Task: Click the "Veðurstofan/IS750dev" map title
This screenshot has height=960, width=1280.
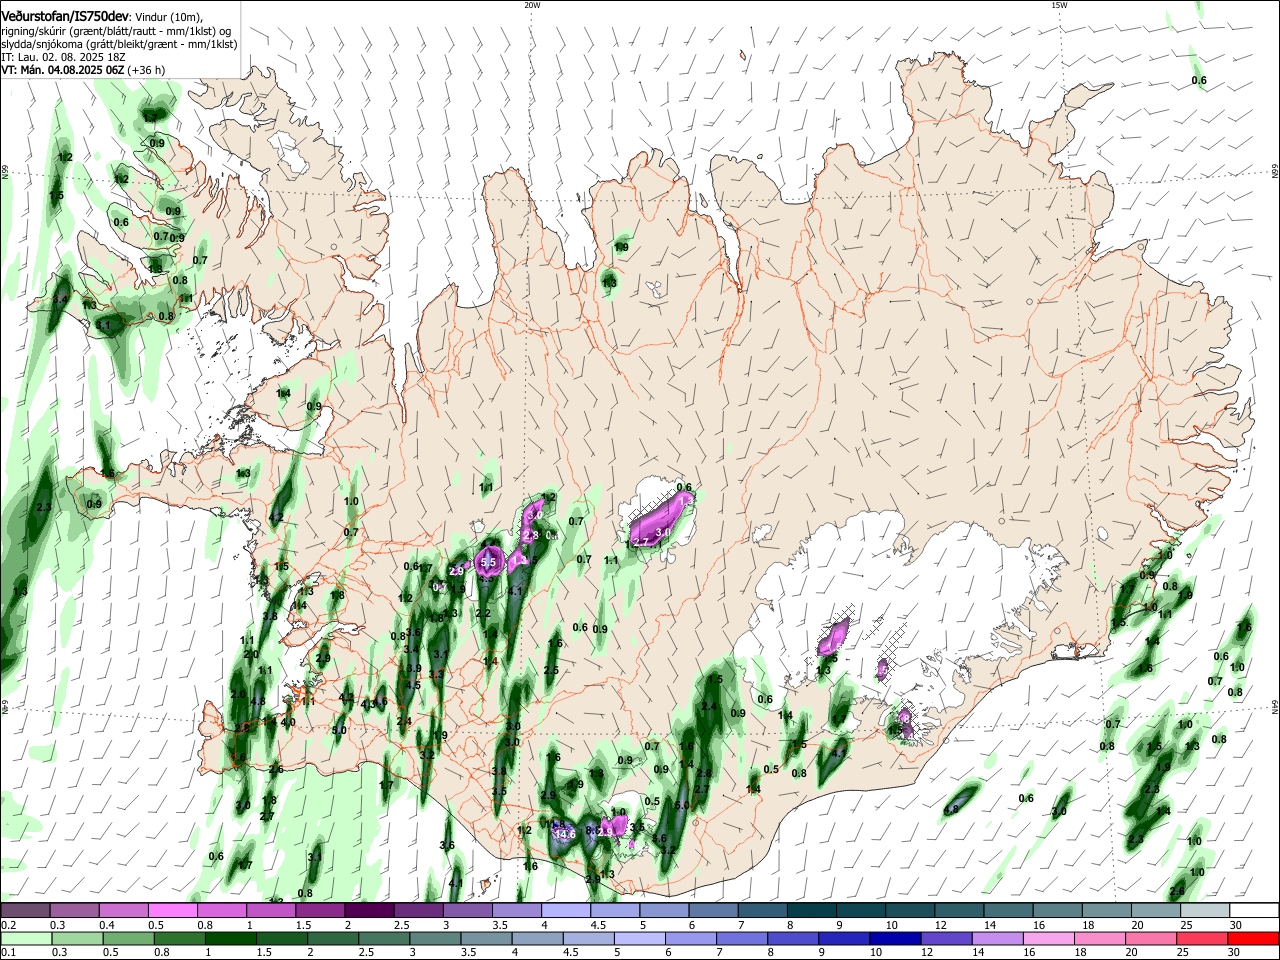Action: click(63, 16)
